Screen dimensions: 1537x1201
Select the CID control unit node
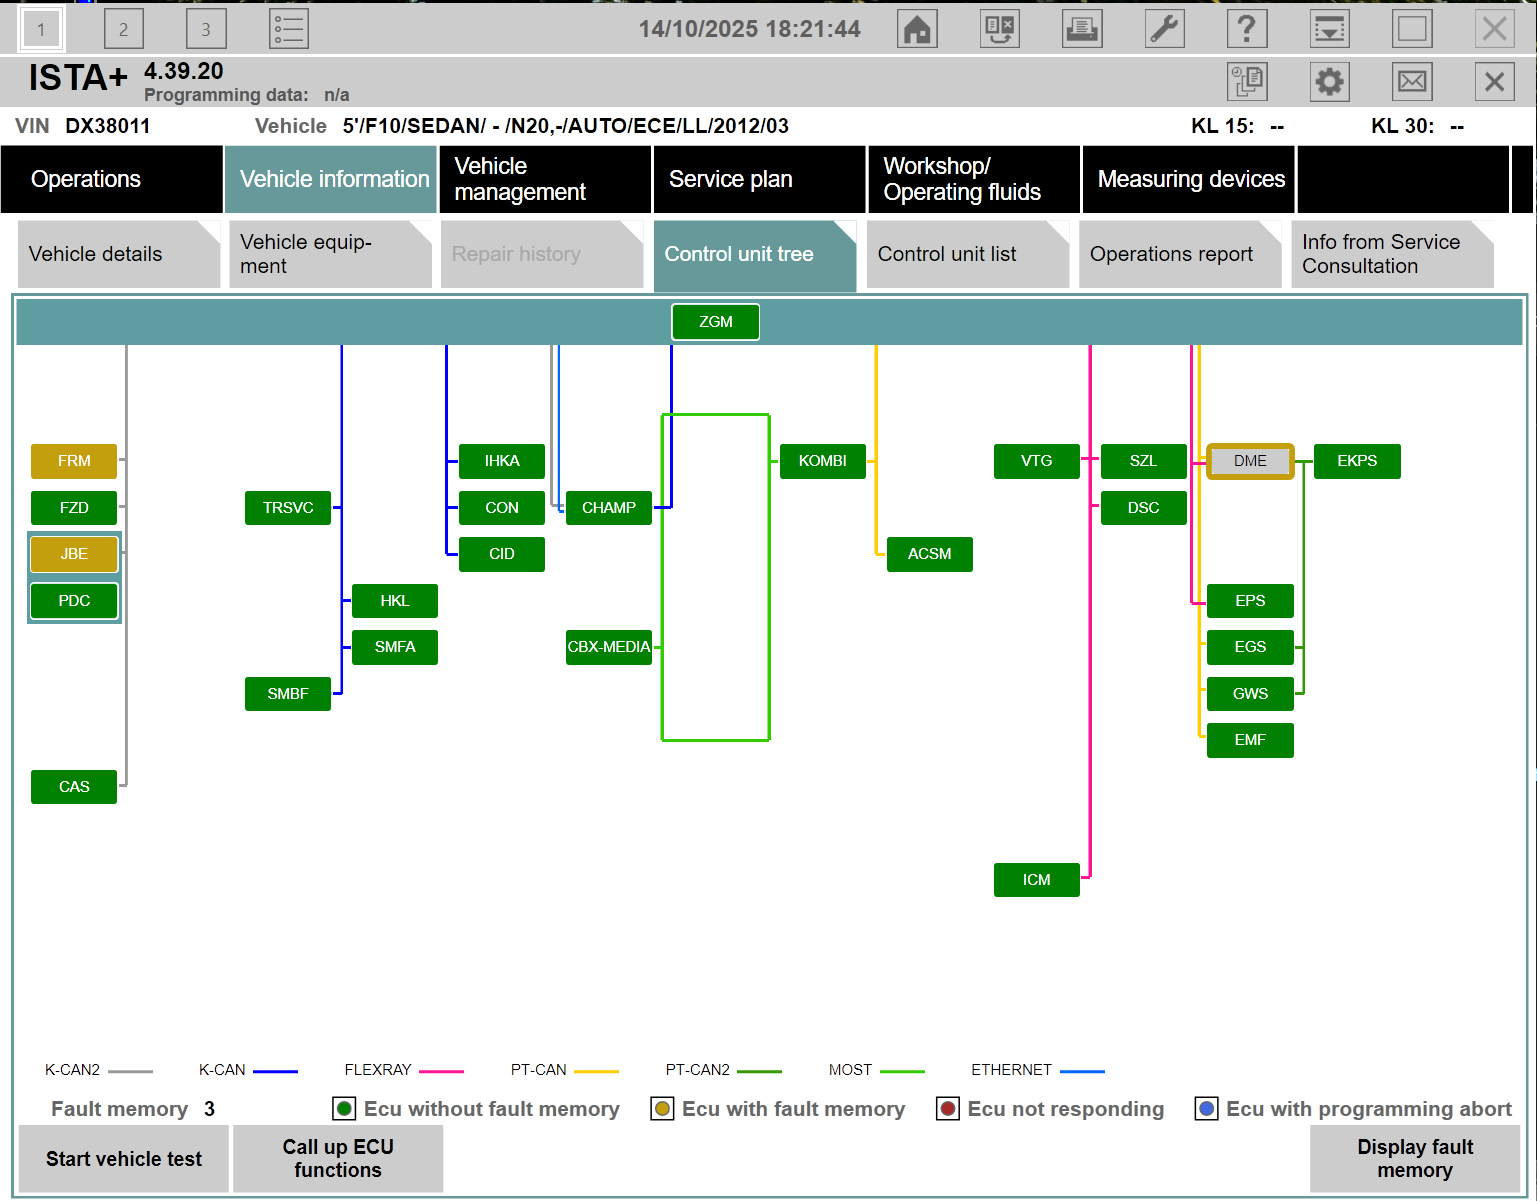(502, 554)
